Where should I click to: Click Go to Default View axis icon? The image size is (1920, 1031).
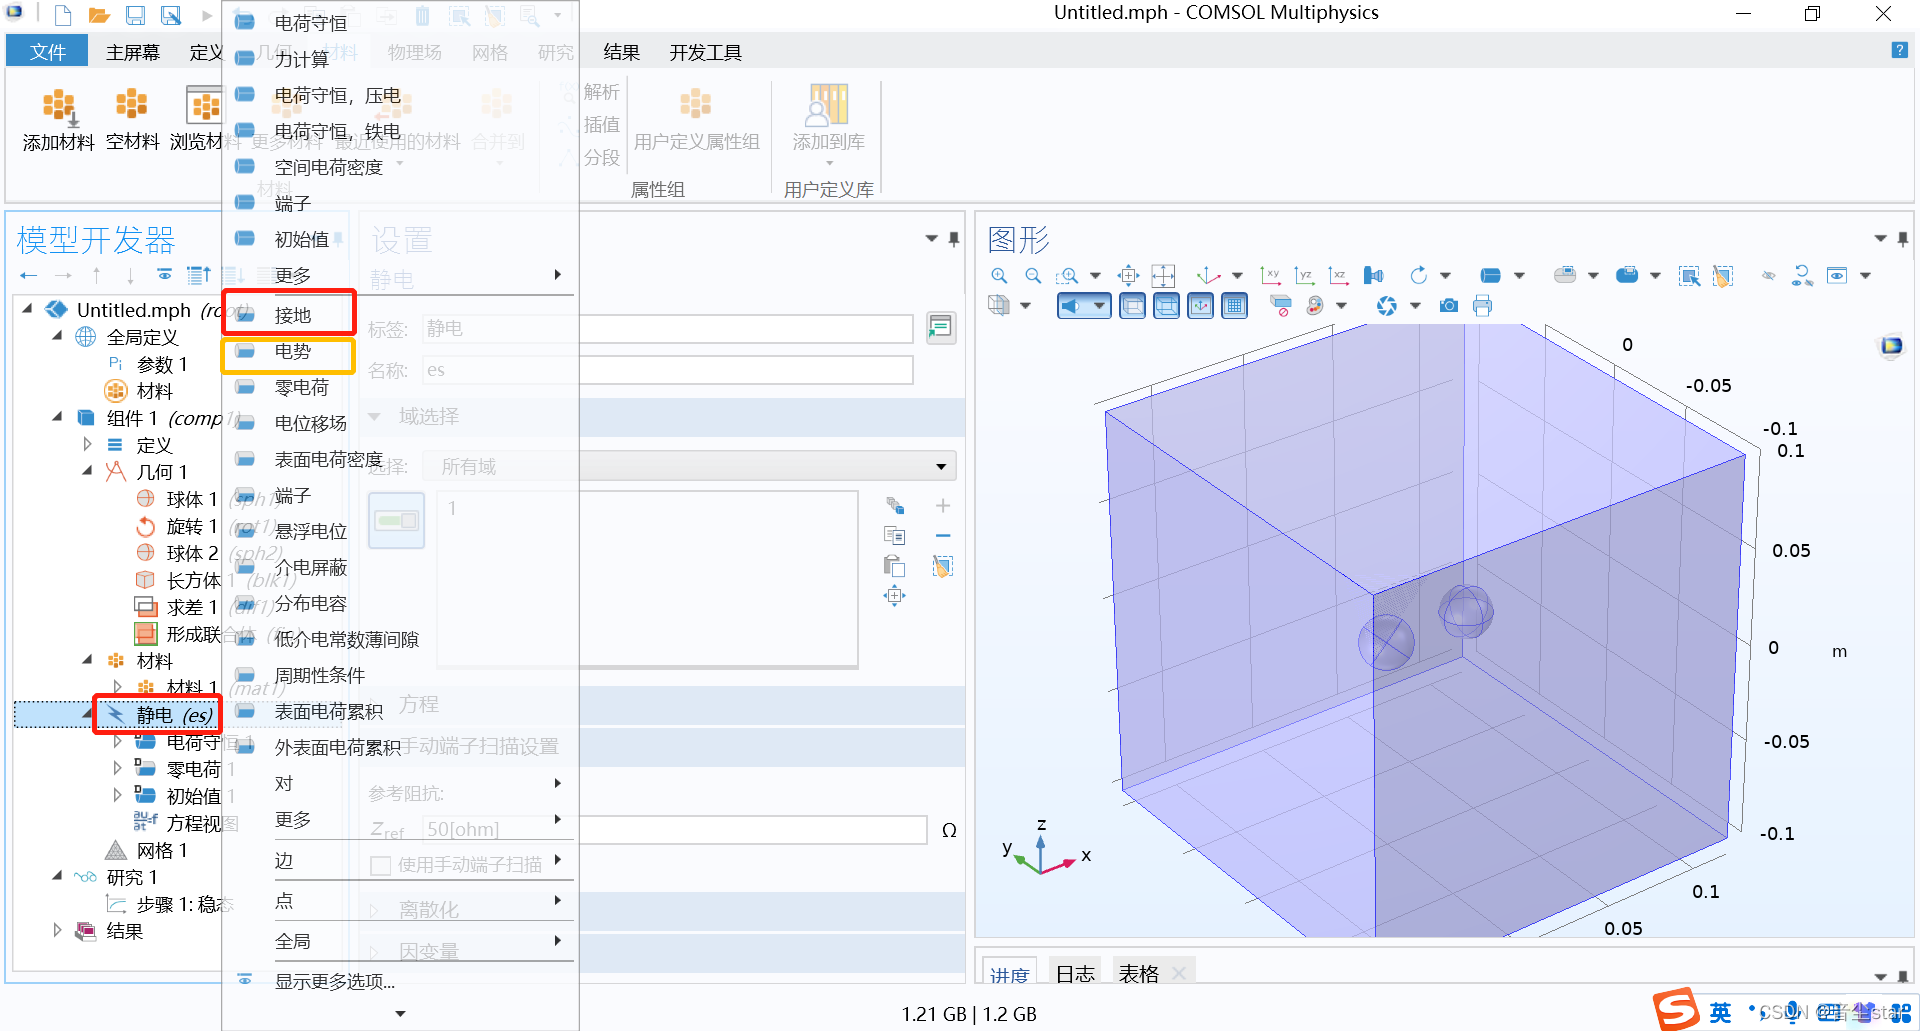pyautogui.click(x=1208, y=276)
